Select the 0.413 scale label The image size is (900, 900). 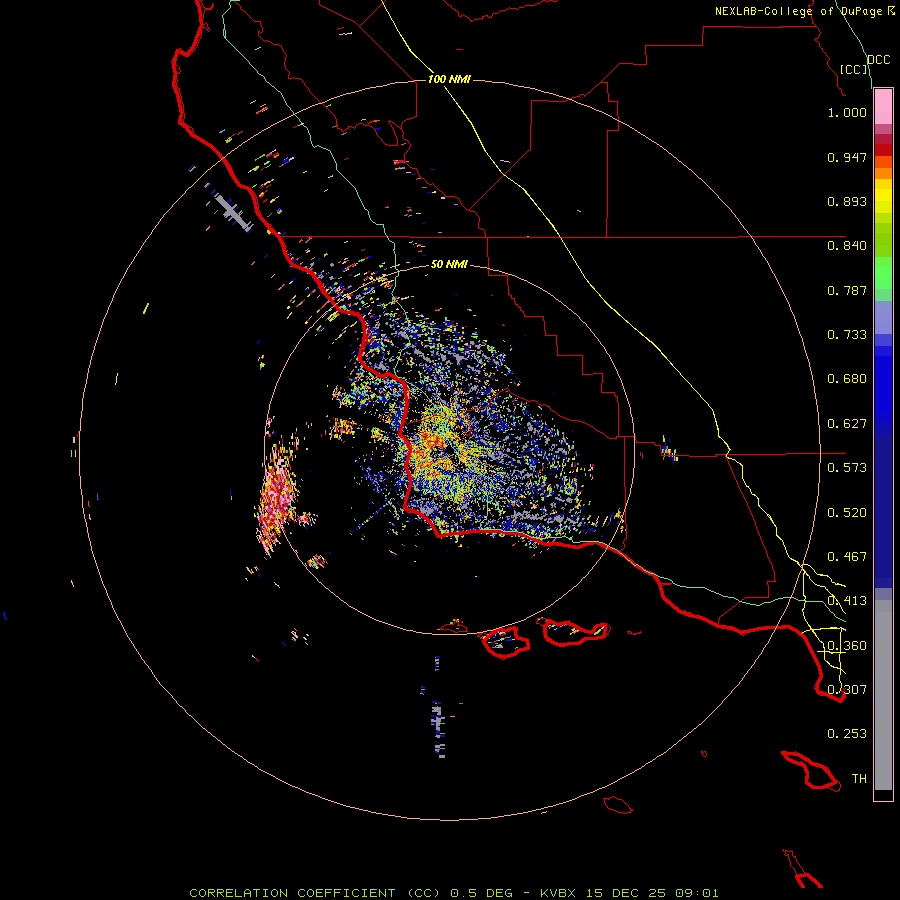point(847,601)
